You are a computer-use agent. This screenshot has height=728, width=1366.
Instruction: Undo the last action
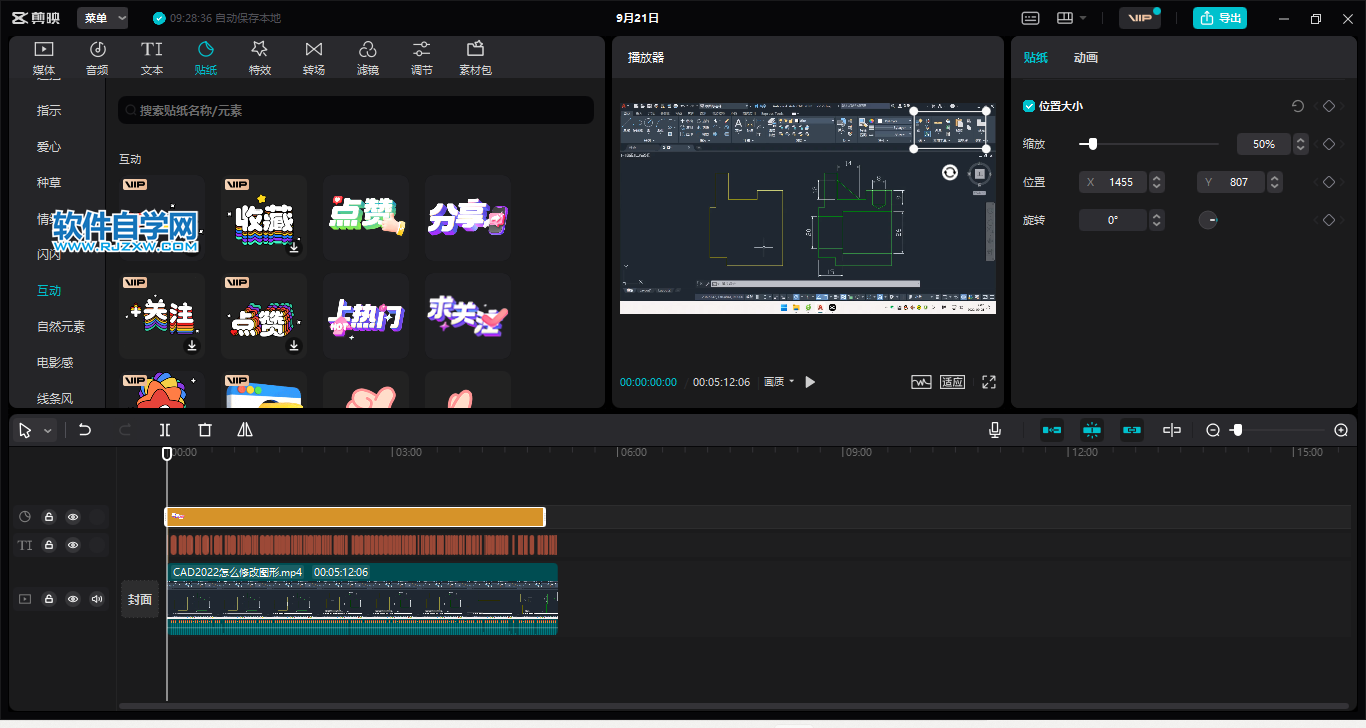tap(85, 430)
